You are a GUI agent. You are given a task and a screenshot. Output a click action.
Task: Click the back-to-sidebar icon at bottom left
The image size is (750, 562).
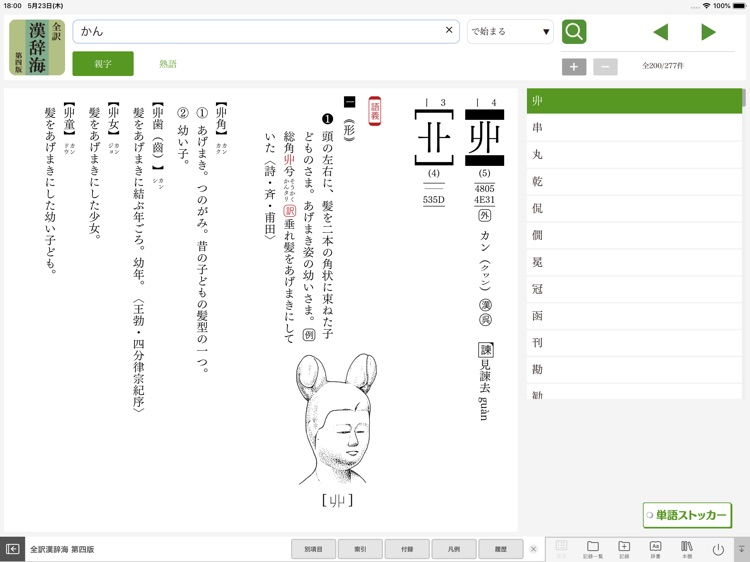12,549
